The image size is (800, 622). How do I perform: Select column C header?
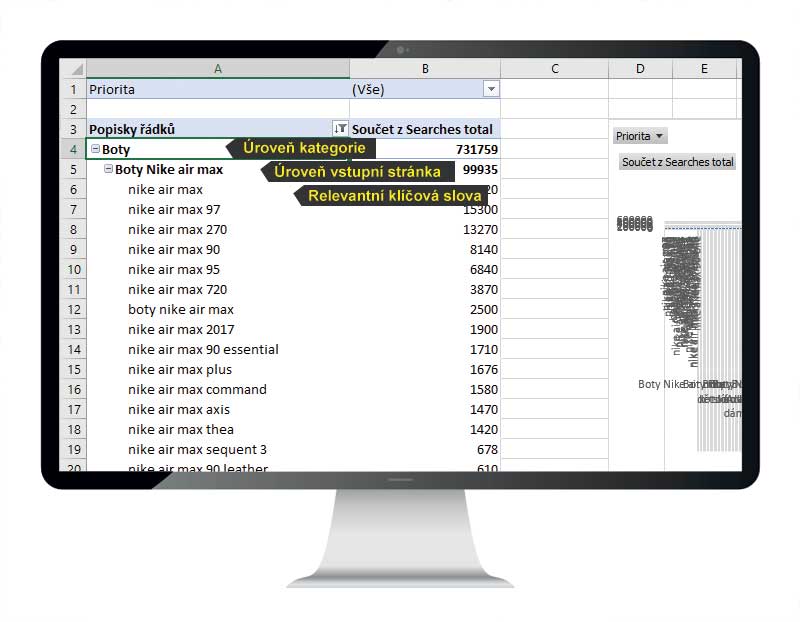(x=555, y=68)
